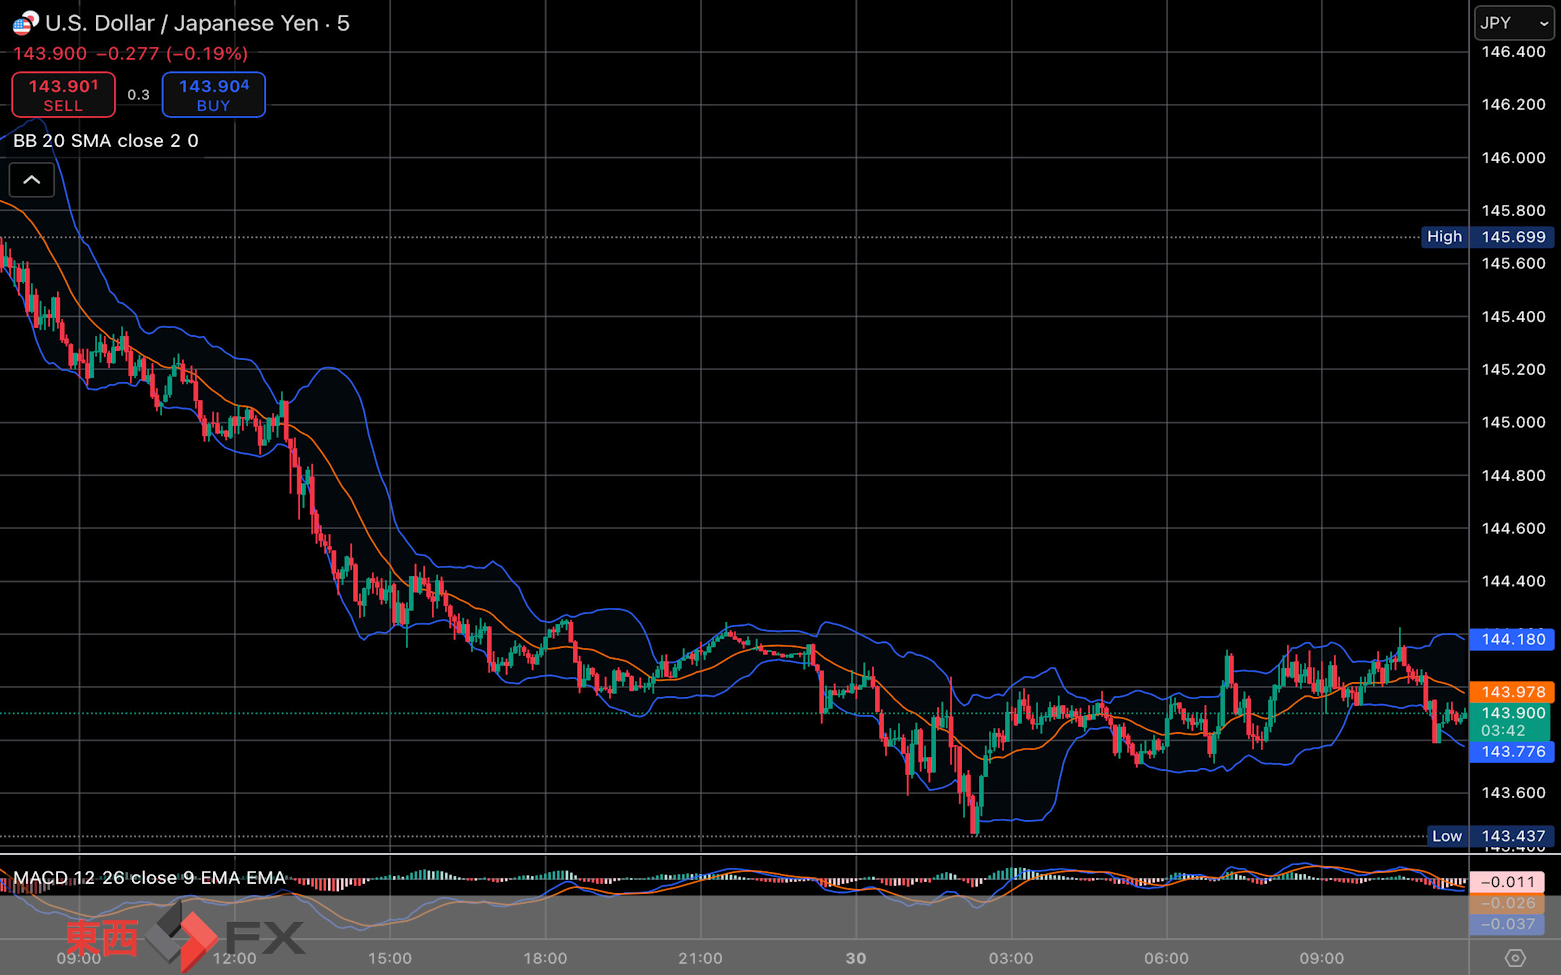Image resolution: width=1561 pixels, height=975 pixels.
Task: Click the USD/JPY flag icon beside the title
Action: coord(25,23)
